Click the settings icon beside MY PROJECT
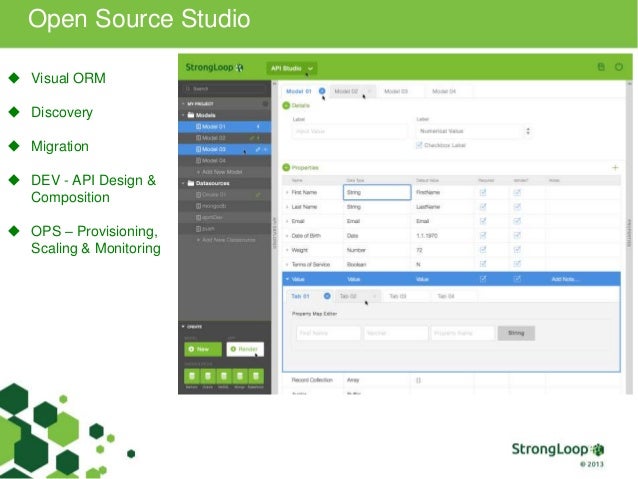The width and height of the screenshot is (638, 479). coord(265,104)
